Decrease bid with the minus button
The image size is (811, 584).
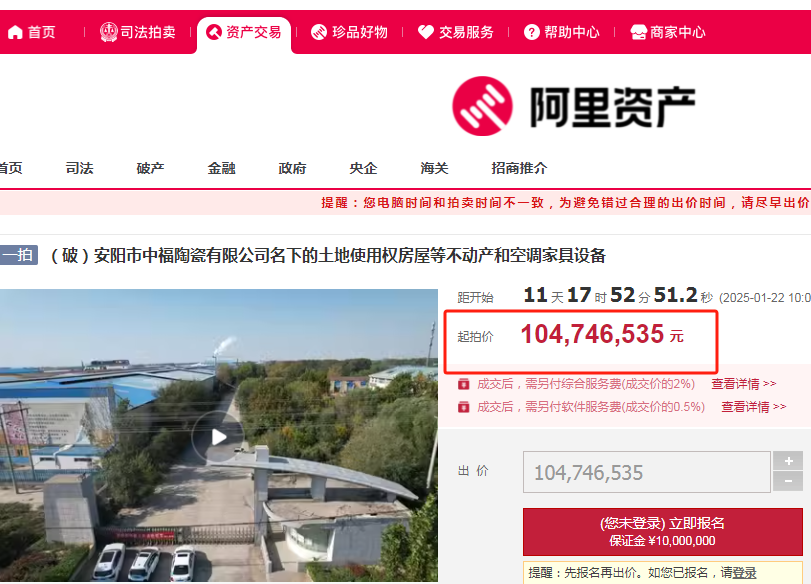click(x=788, y=482)
